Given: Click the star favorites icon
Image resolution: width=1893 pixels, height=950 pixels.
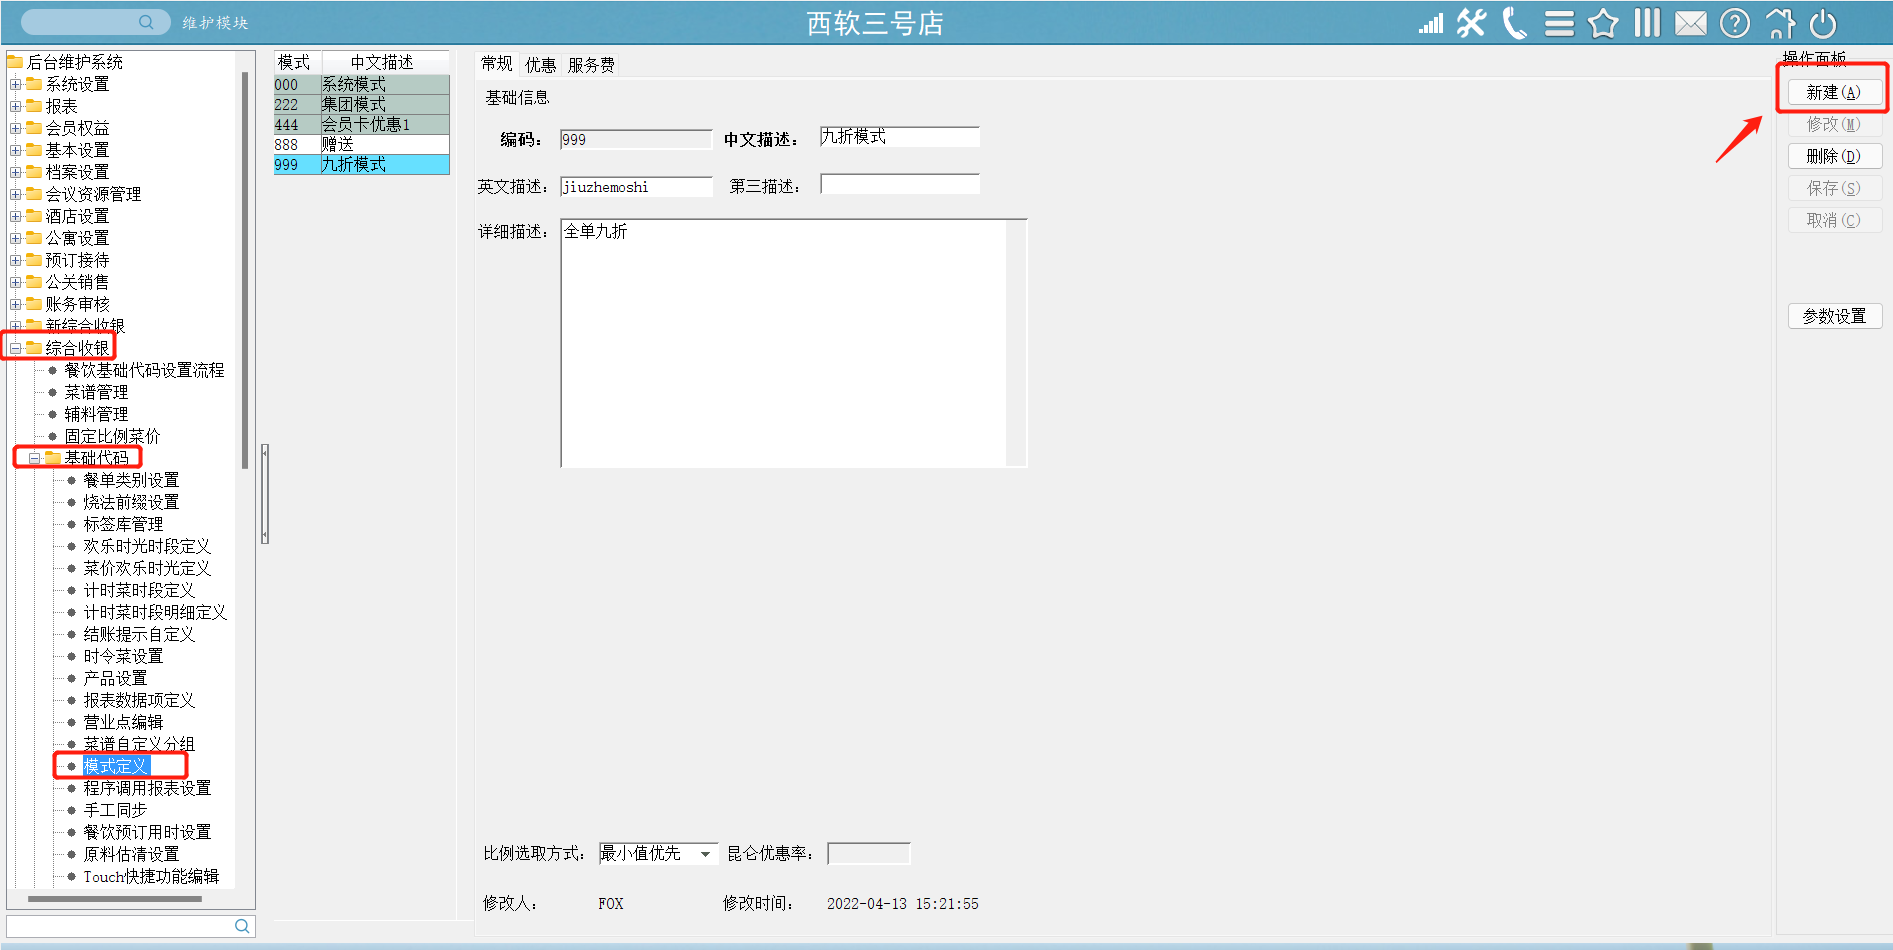Looking at the screenshot, I should pos(1603,23).
